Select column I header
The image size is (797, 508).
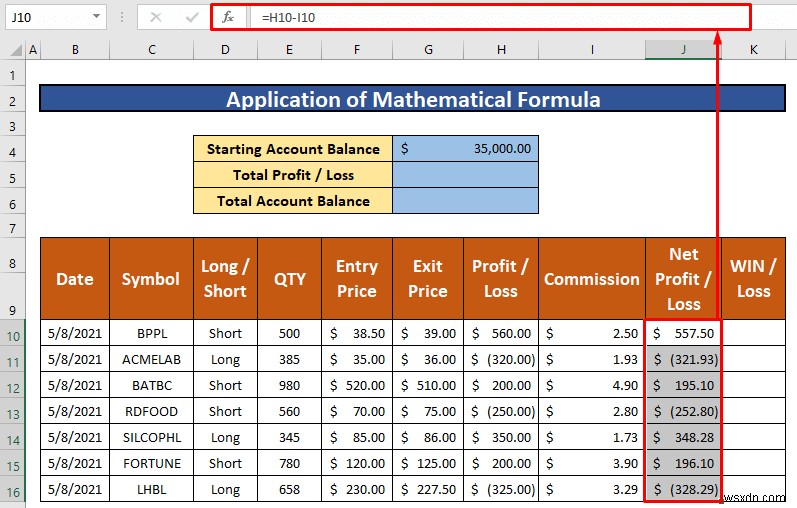click(592, 50)
